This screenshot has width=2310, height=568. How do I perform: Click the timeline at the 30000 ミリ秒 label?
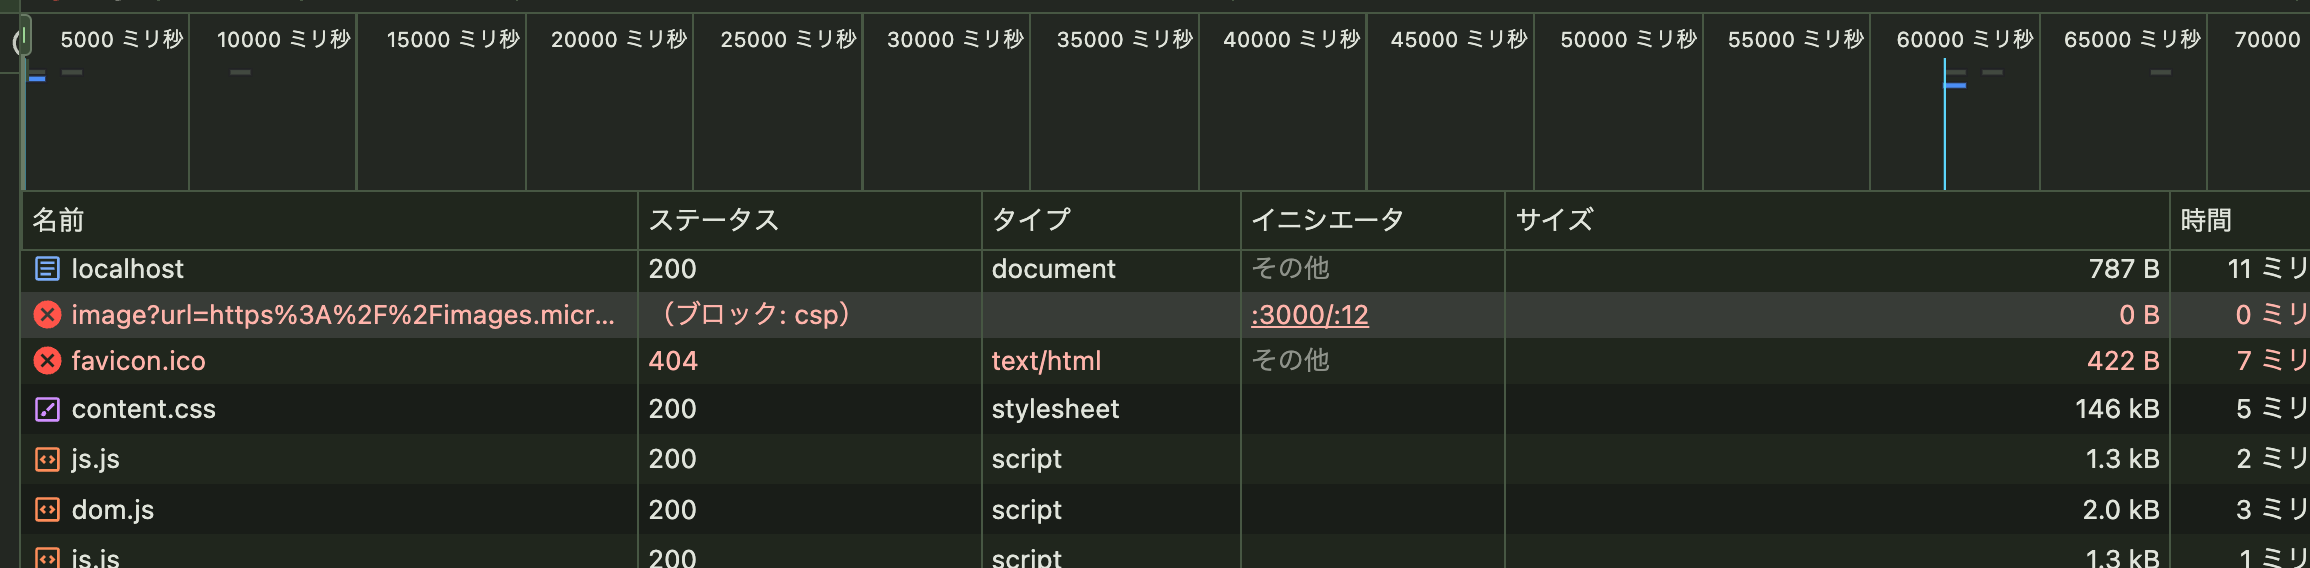(955, 40)
